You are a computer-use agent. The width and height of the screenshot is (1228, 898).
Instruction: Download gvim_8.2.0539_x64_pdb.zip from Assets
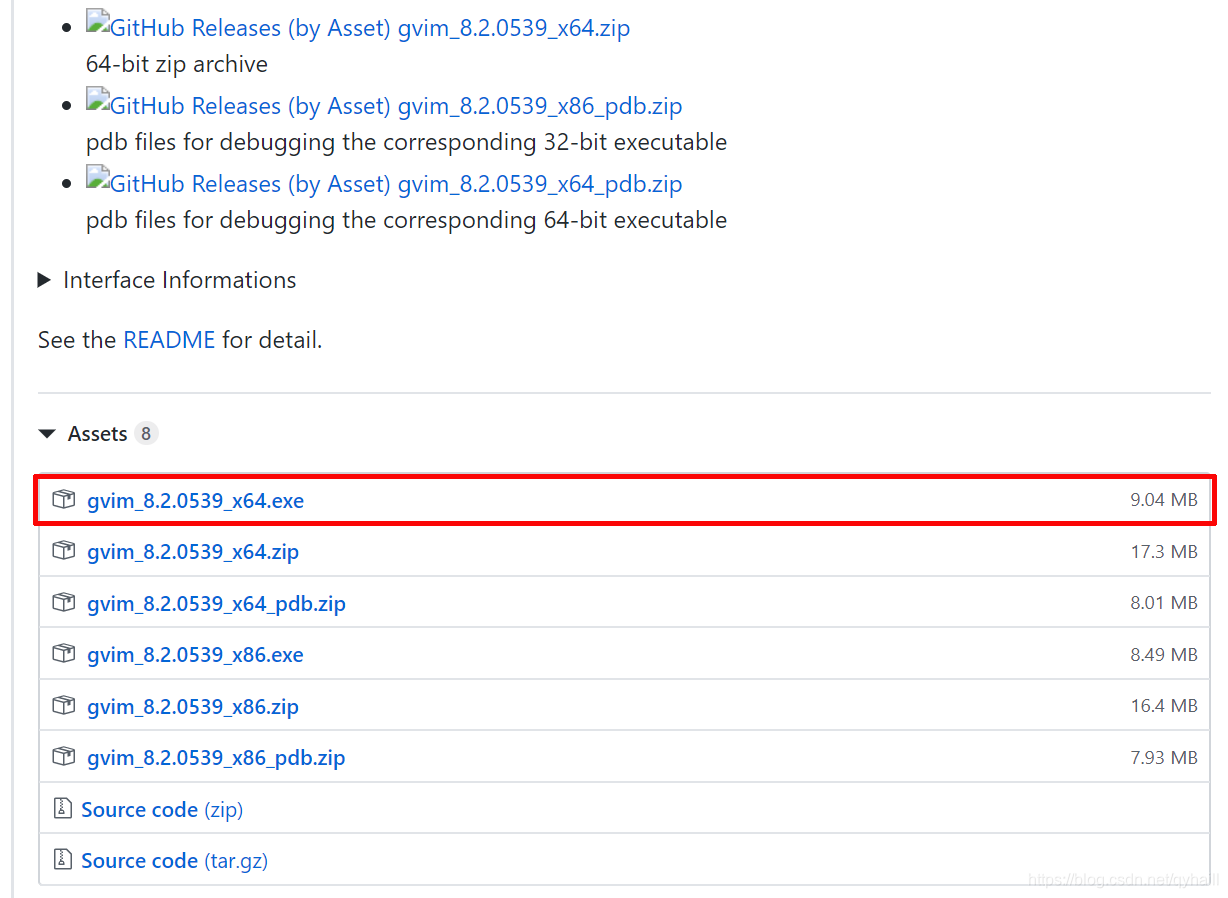(216, 604)
